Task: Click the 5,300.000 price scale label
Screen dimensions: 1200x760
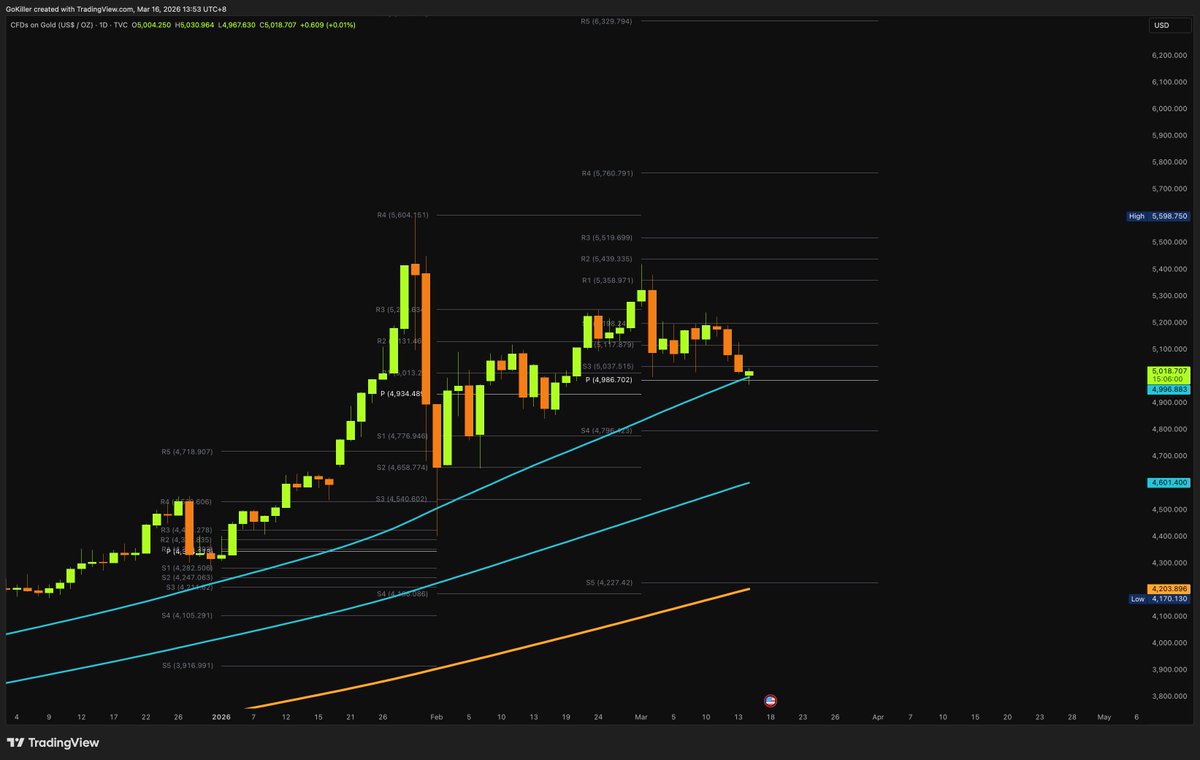Action: click(x=1168, y=295)
